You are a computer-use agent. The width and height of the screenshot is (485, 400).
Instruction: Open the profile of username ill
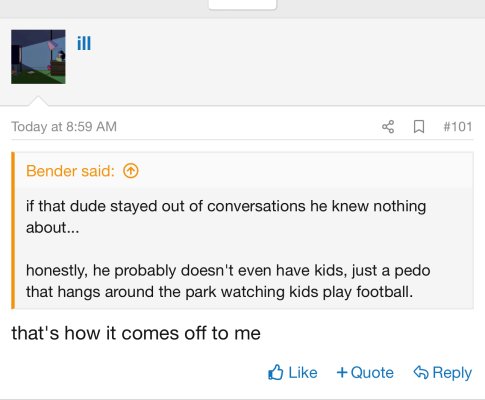click(84, 43)
